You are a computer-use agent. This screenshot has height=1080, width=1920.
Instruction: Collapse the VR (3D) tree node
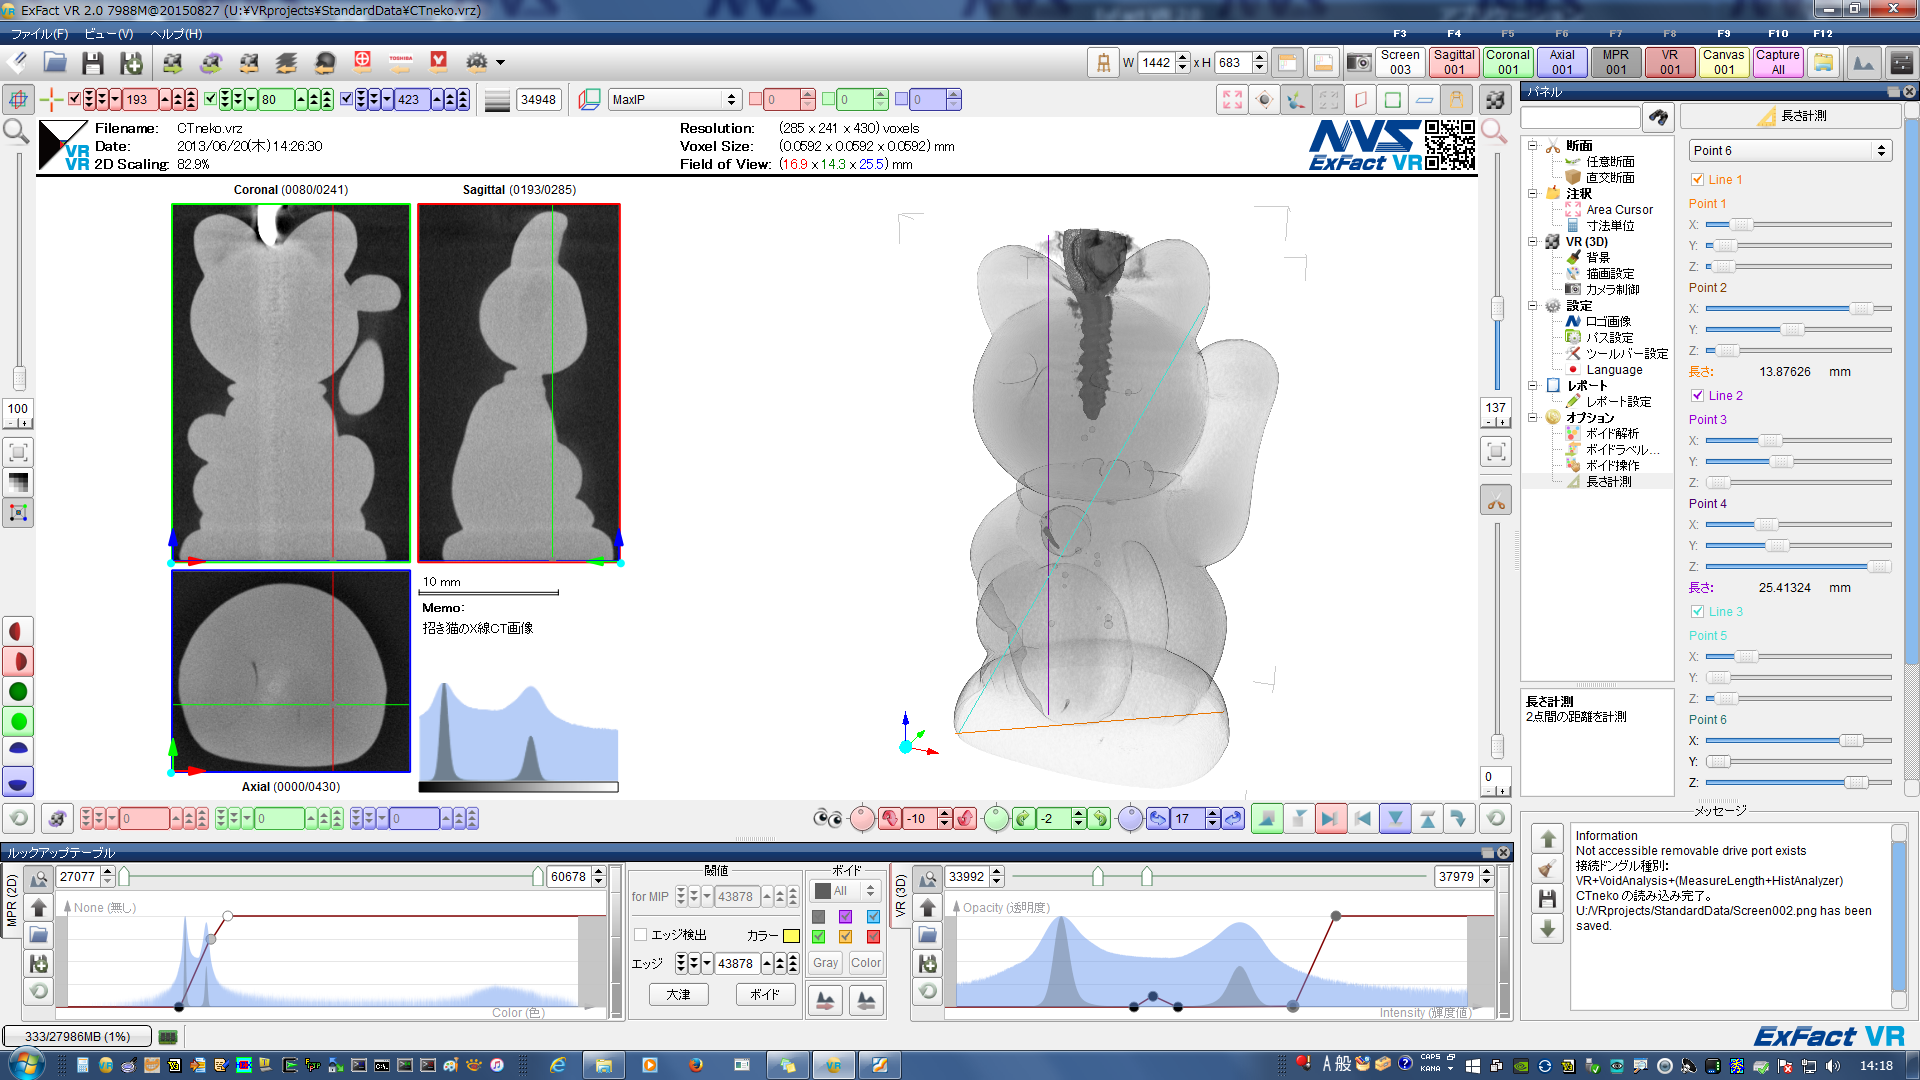tap(1532, 242)
